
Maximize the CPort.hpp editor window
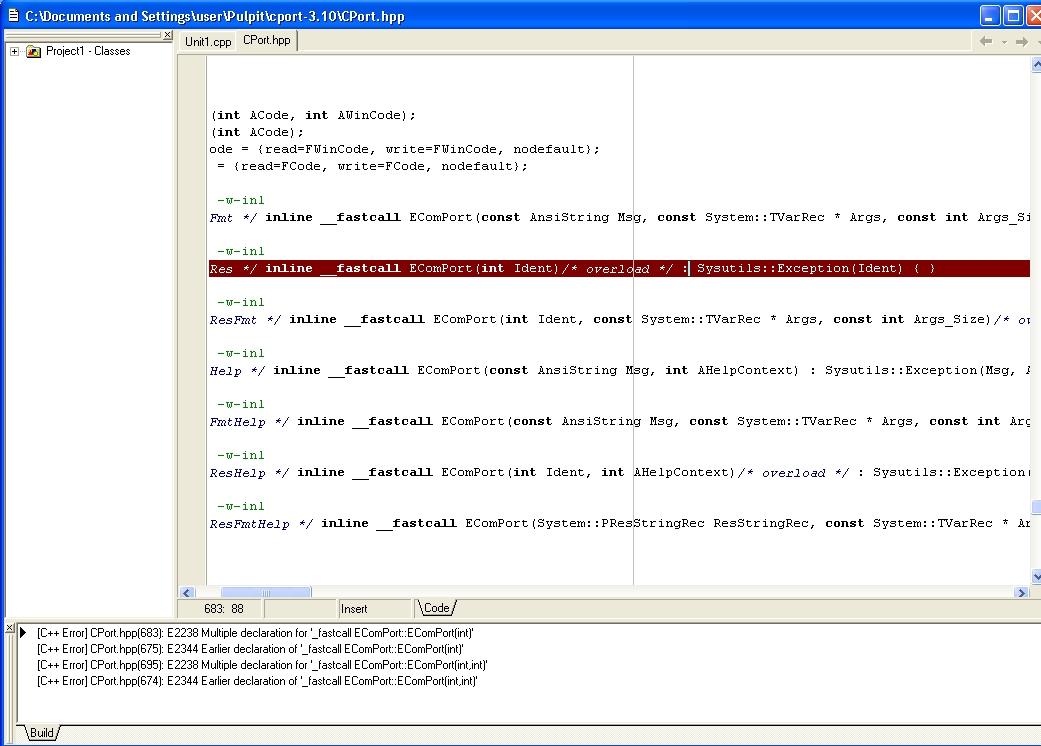point(1013,16)
